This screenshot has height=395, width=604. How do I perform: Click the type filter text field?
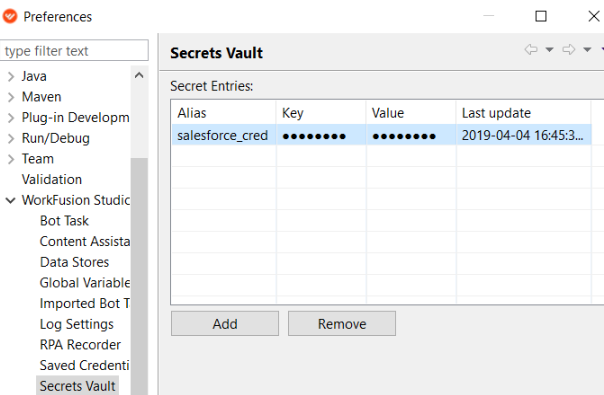tap(74, 50)
